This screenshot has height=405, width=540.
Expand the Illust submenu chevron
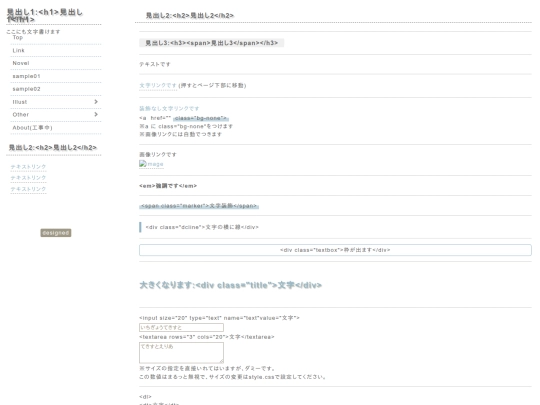pyautogui.click(x=96, y=102)
